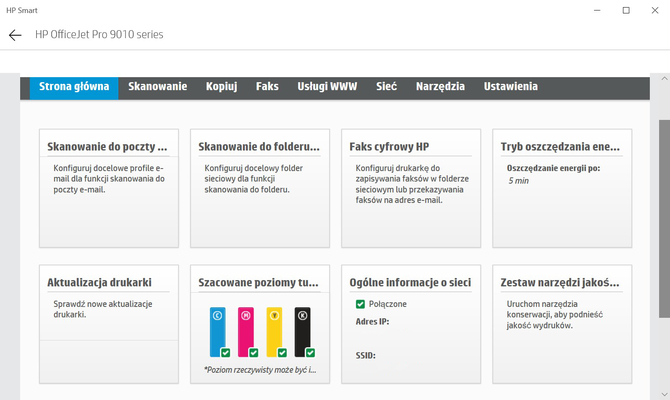
Task: Maximize the HP Smart window
Action: point(626,10)
